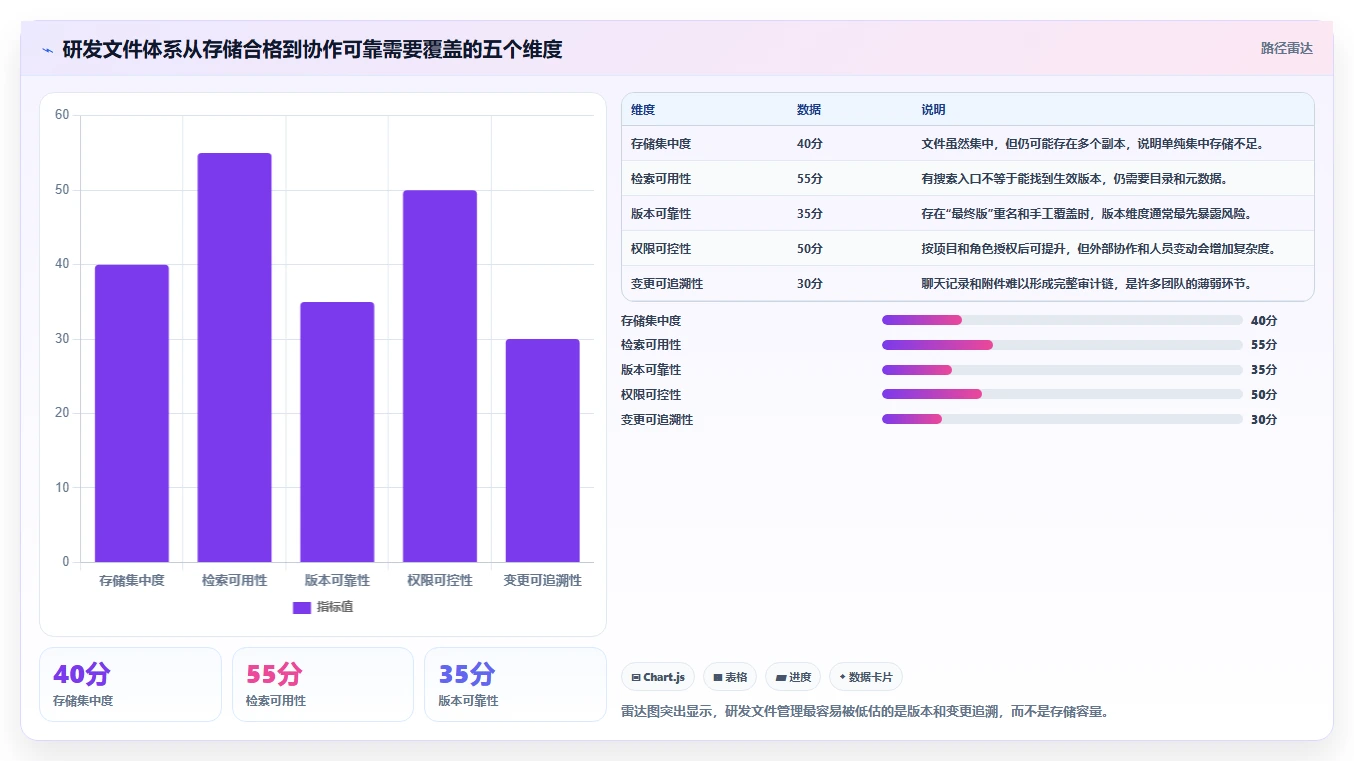This screenshot has height=761, width=1354.
Task: Click the description starting 文件虽然集中
Action: (1093, 144)
